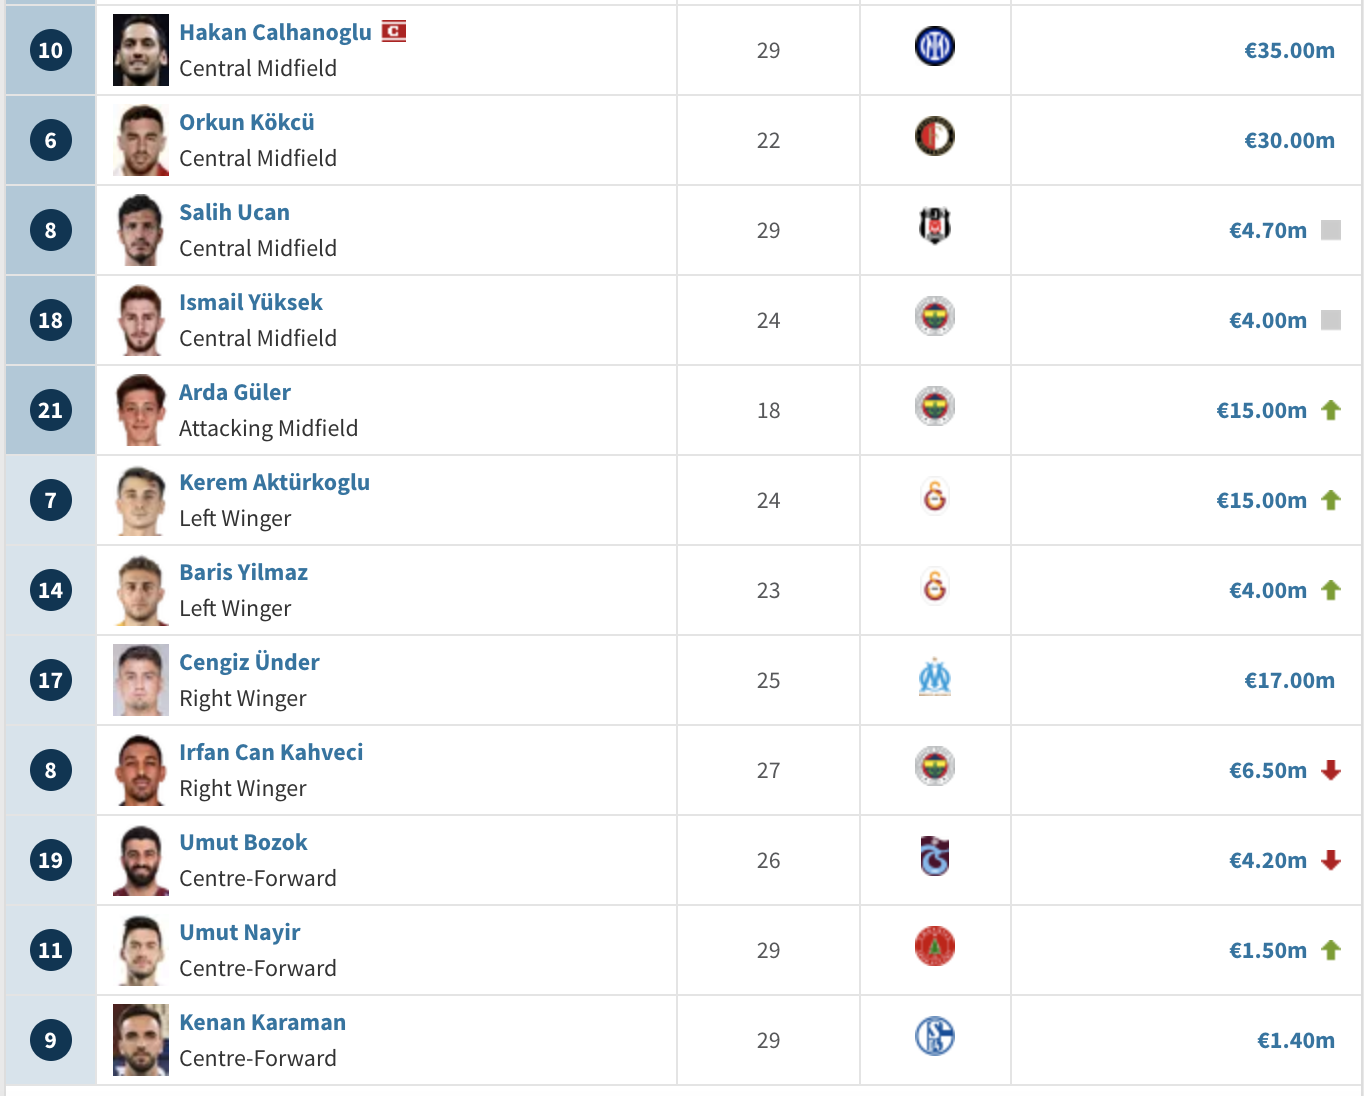Click the Turkish flag captain icon
Viewport: 1364px width, 1096px height.
[x=394, y=31]
